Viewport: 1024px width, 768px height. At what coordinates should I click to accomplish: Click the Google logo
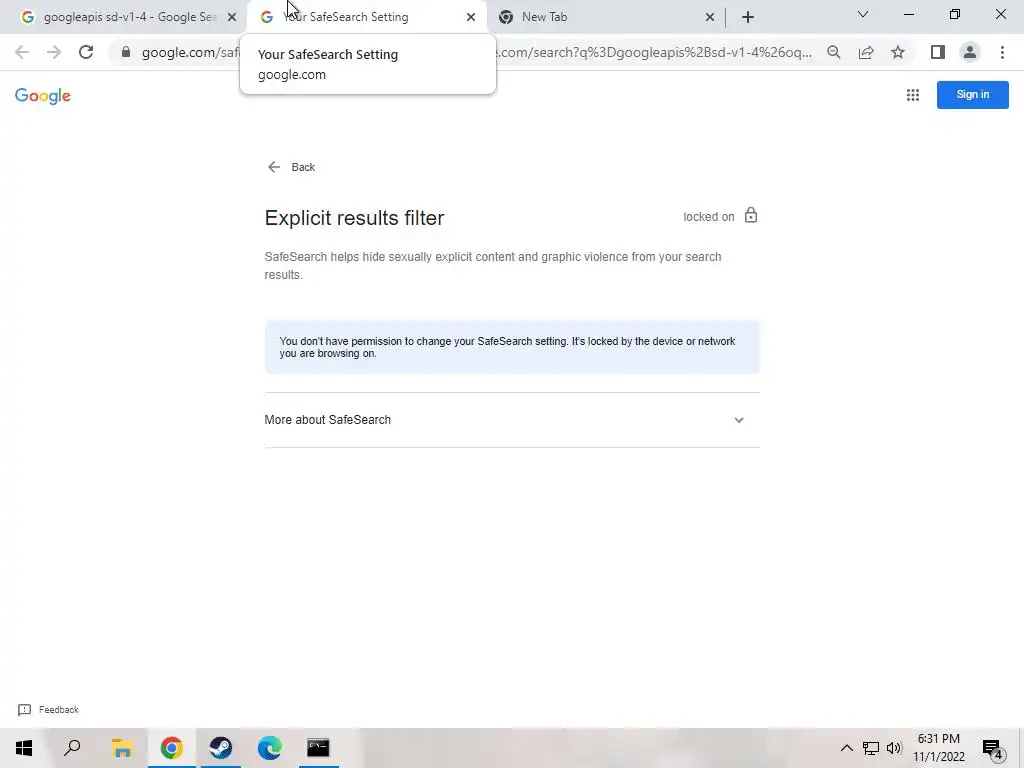[x=42, y=96]
